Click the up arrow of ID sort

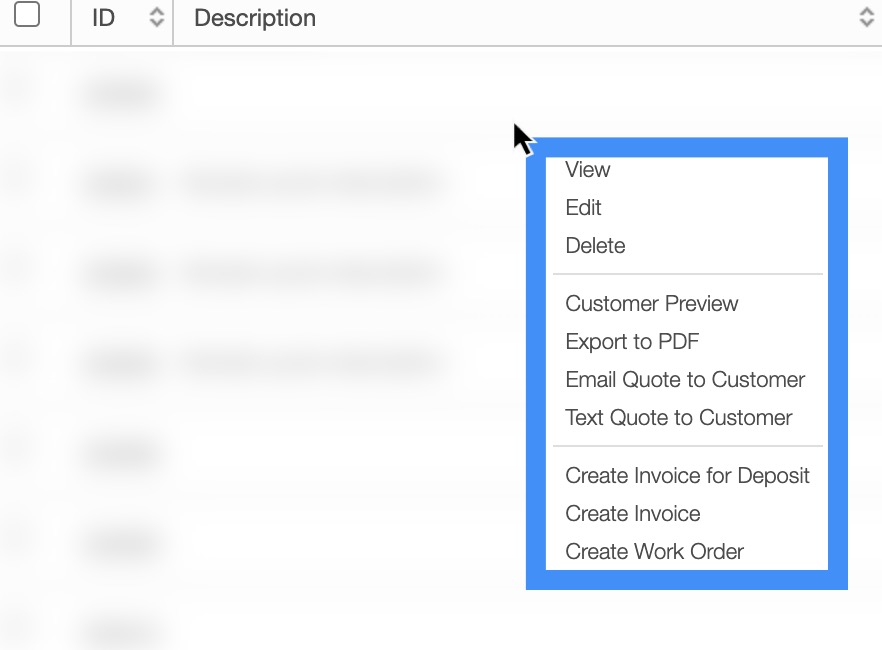[x=156, y=11]
